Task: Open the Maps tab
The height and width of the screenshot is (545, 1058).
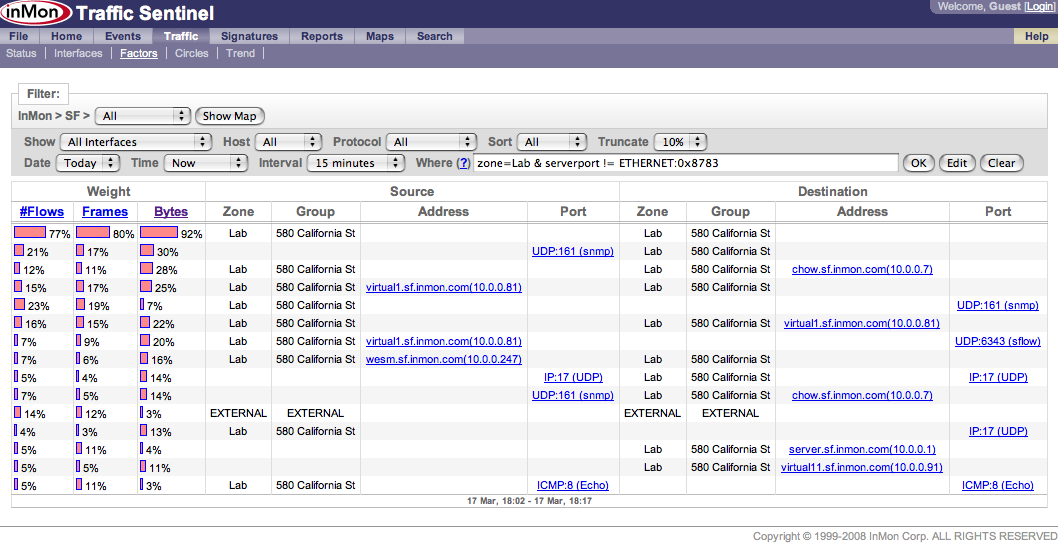Action: (380, 36)
